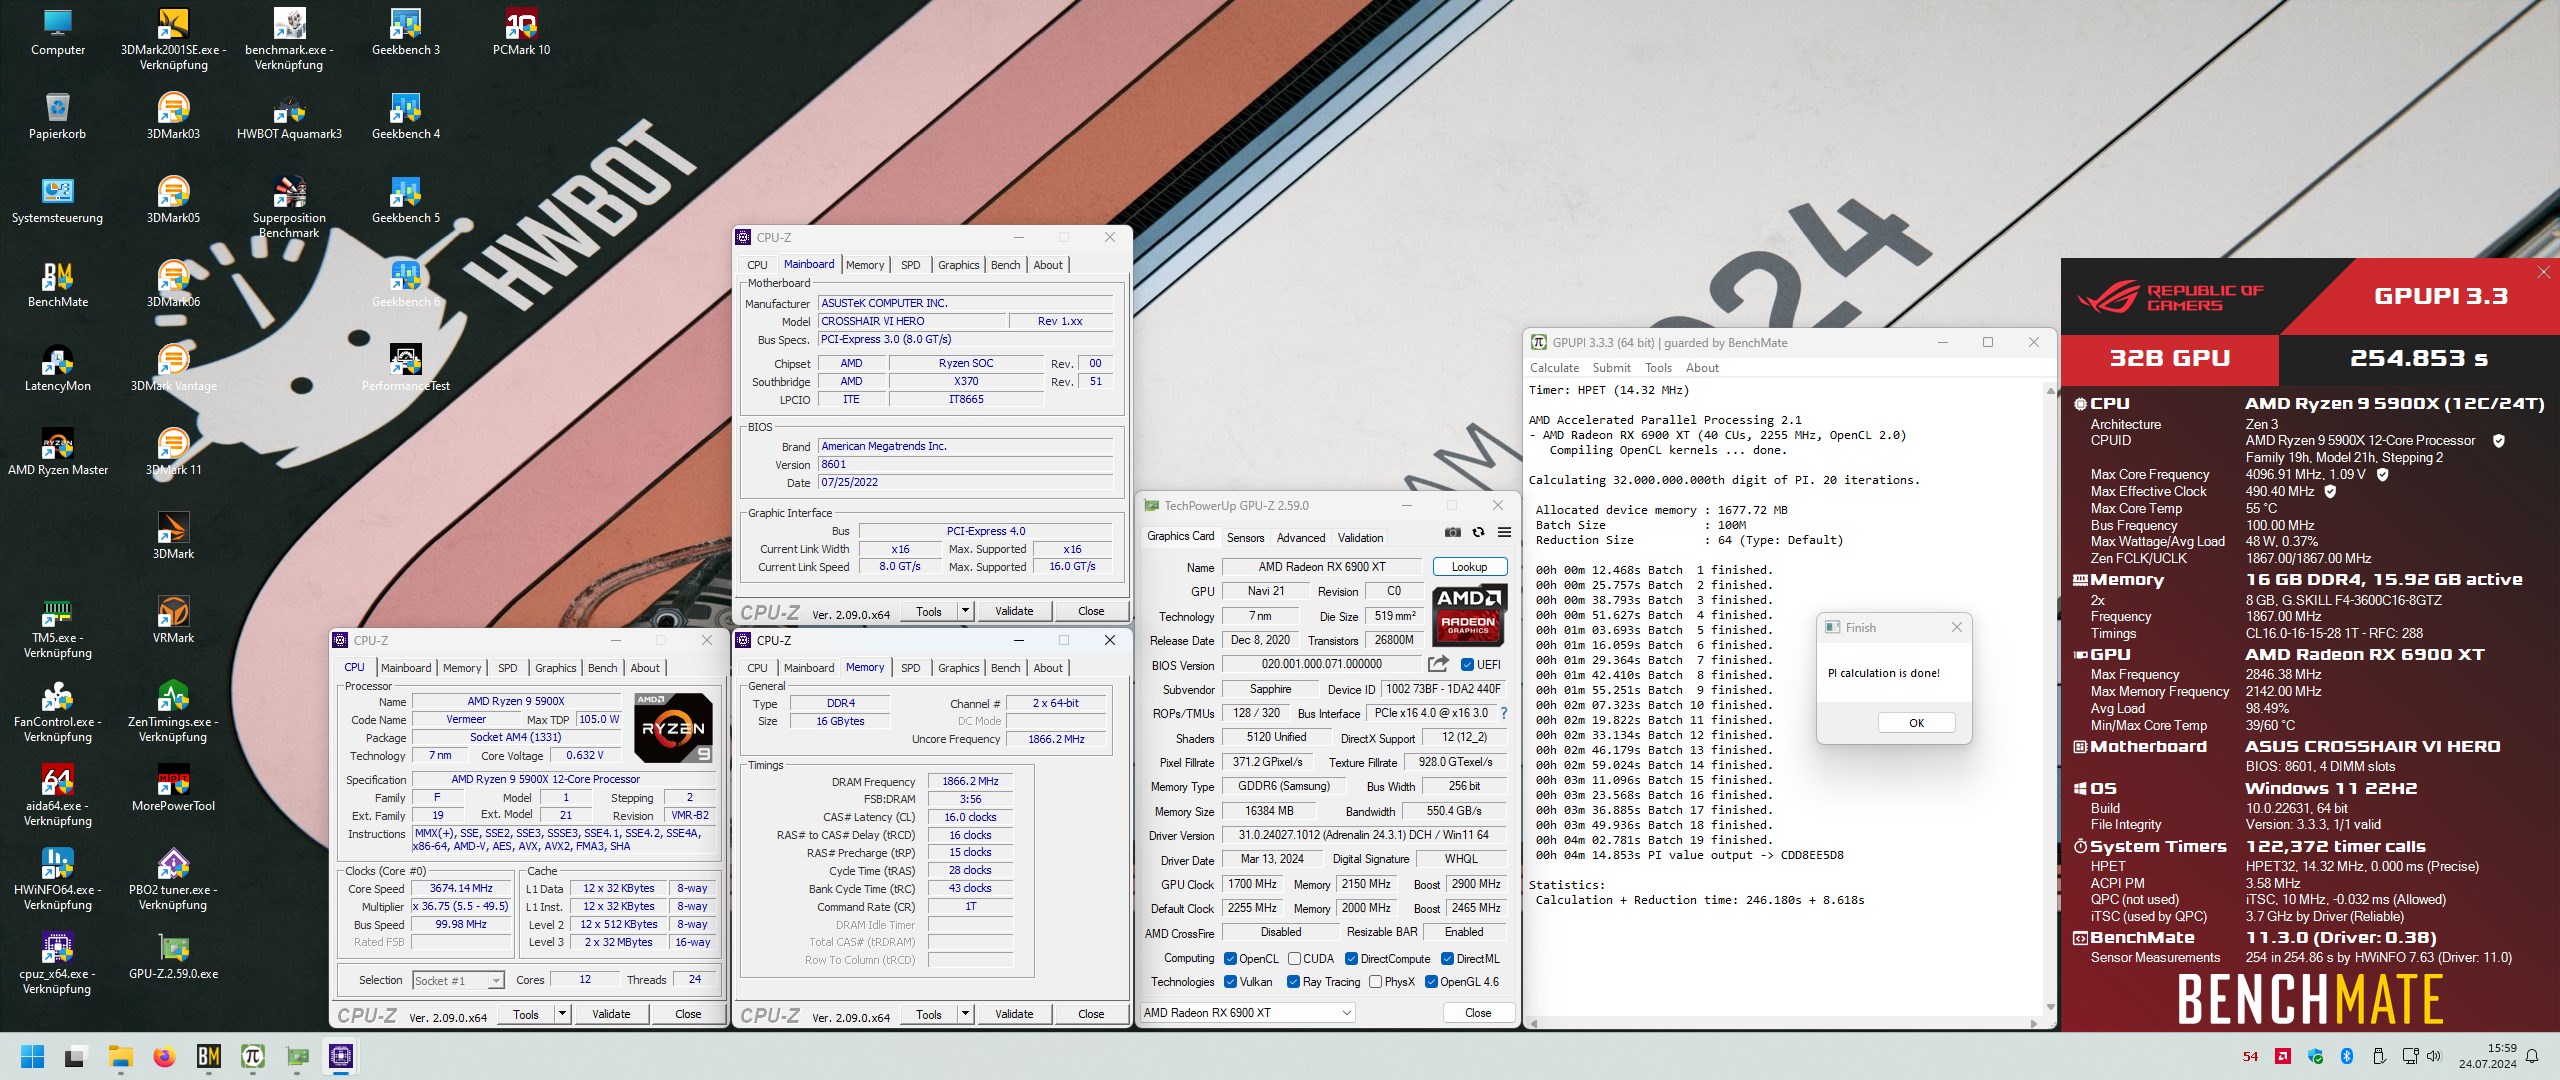Click Tools button in Memory CPU-Z window
This screenshot has height=1080, width=2560.
click(x=929, y=1014)
